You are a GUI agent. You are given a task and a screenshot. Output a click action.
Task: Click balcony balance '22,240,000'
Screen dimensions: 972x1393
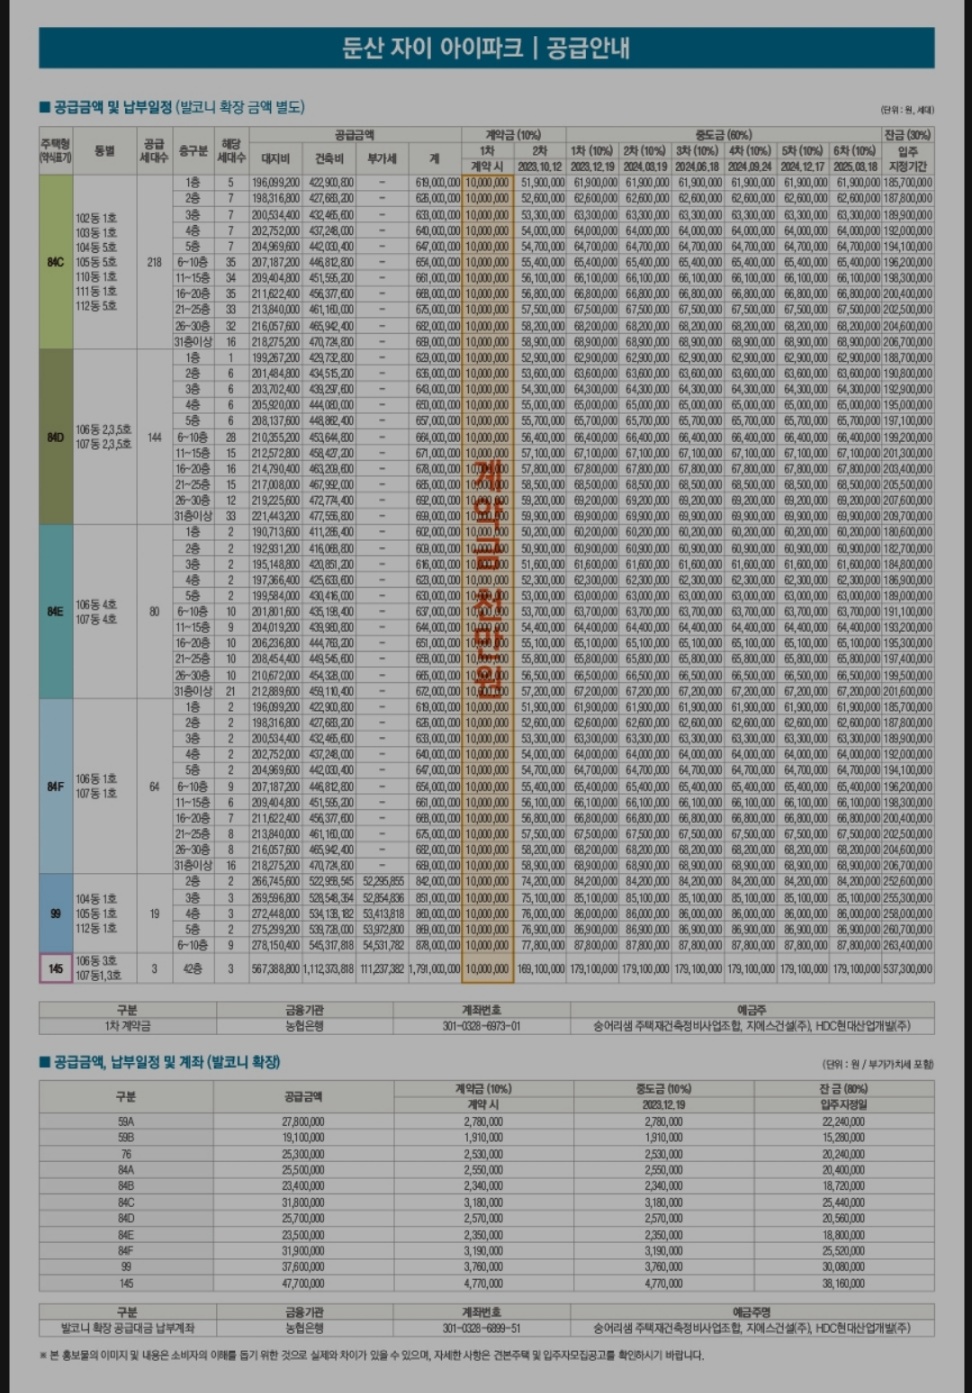(x=844, y=1122)
